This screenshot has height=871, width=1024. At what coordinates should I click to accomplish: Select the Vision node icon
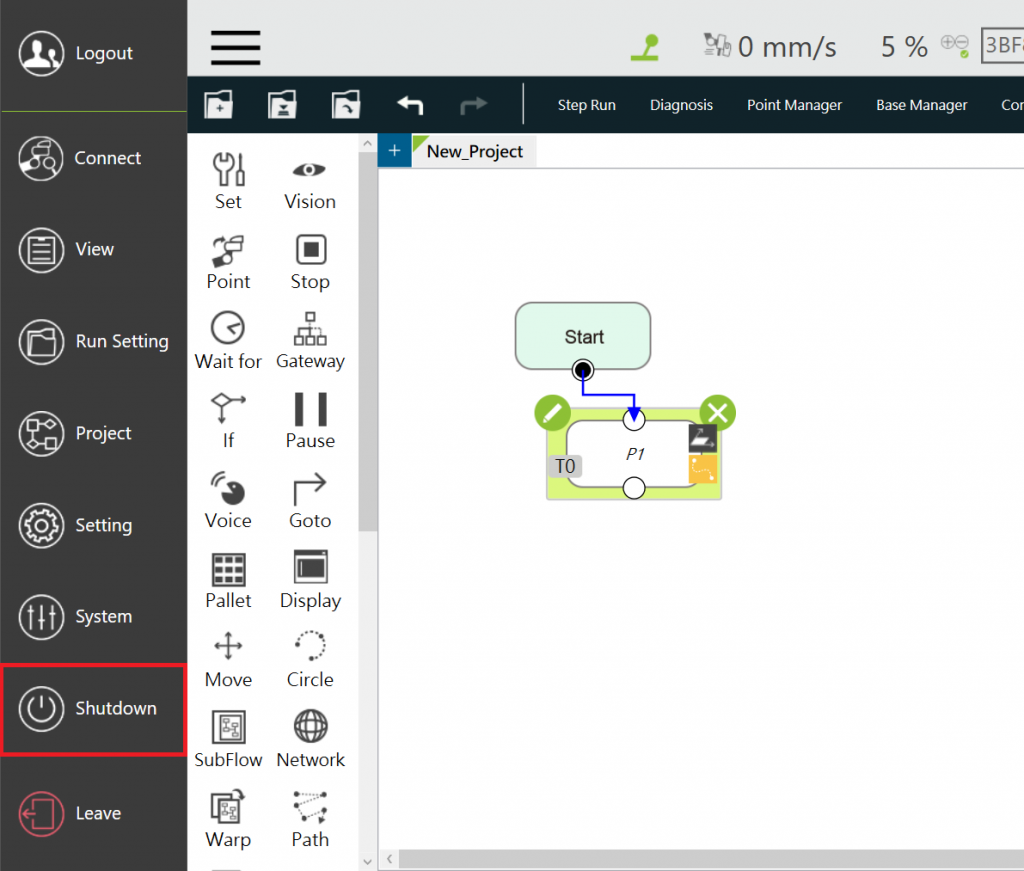(x=310, y=170)
